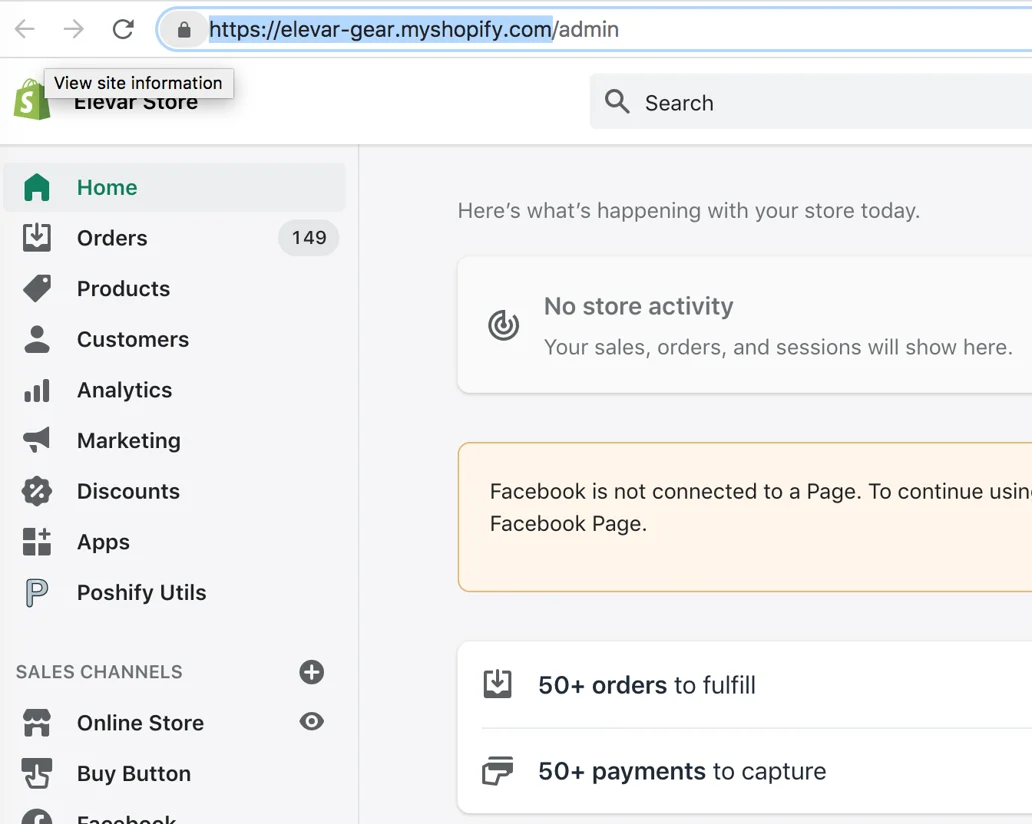
Task: Click the Discounts percent badge icon
Action: click(x=37, y=491)
